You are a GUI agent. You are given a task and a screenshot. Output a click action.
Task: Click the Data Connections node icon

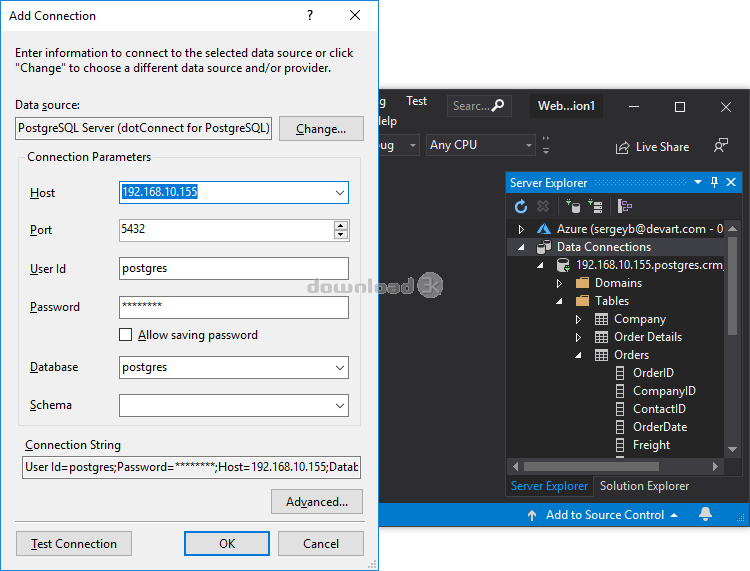click(543, 247)
